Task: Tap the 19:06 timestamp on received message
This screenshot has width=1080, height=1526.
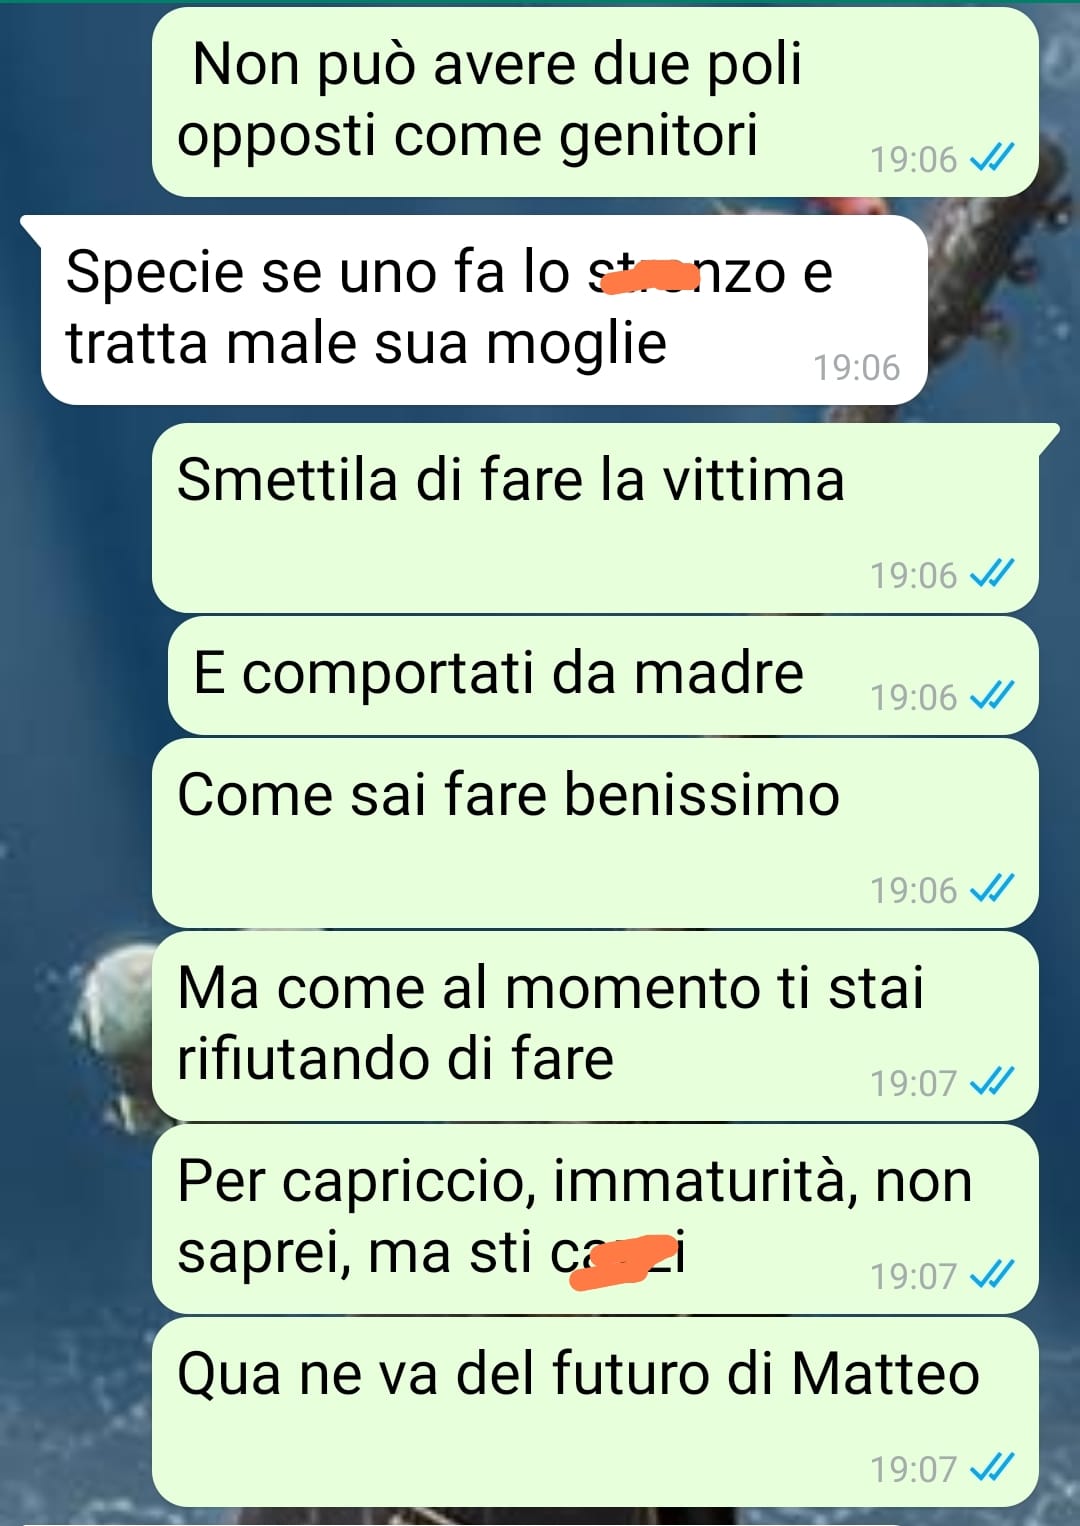Action: click(x=856, y=368)
